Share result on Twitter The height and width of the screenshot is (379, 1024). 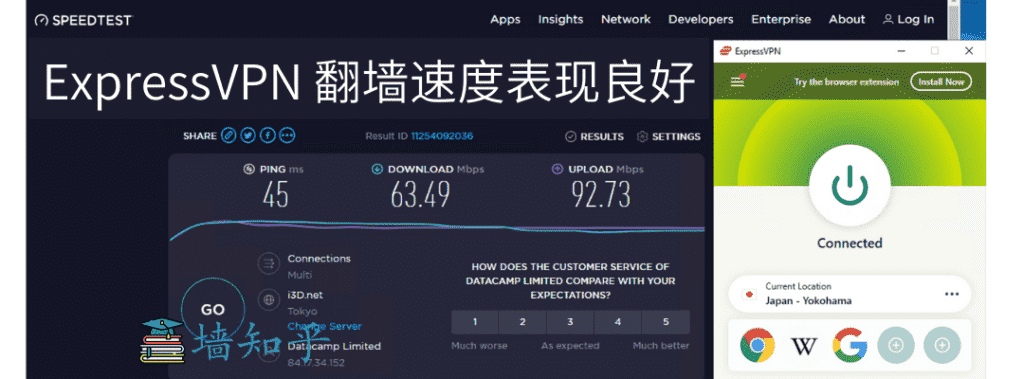[248, 136]
